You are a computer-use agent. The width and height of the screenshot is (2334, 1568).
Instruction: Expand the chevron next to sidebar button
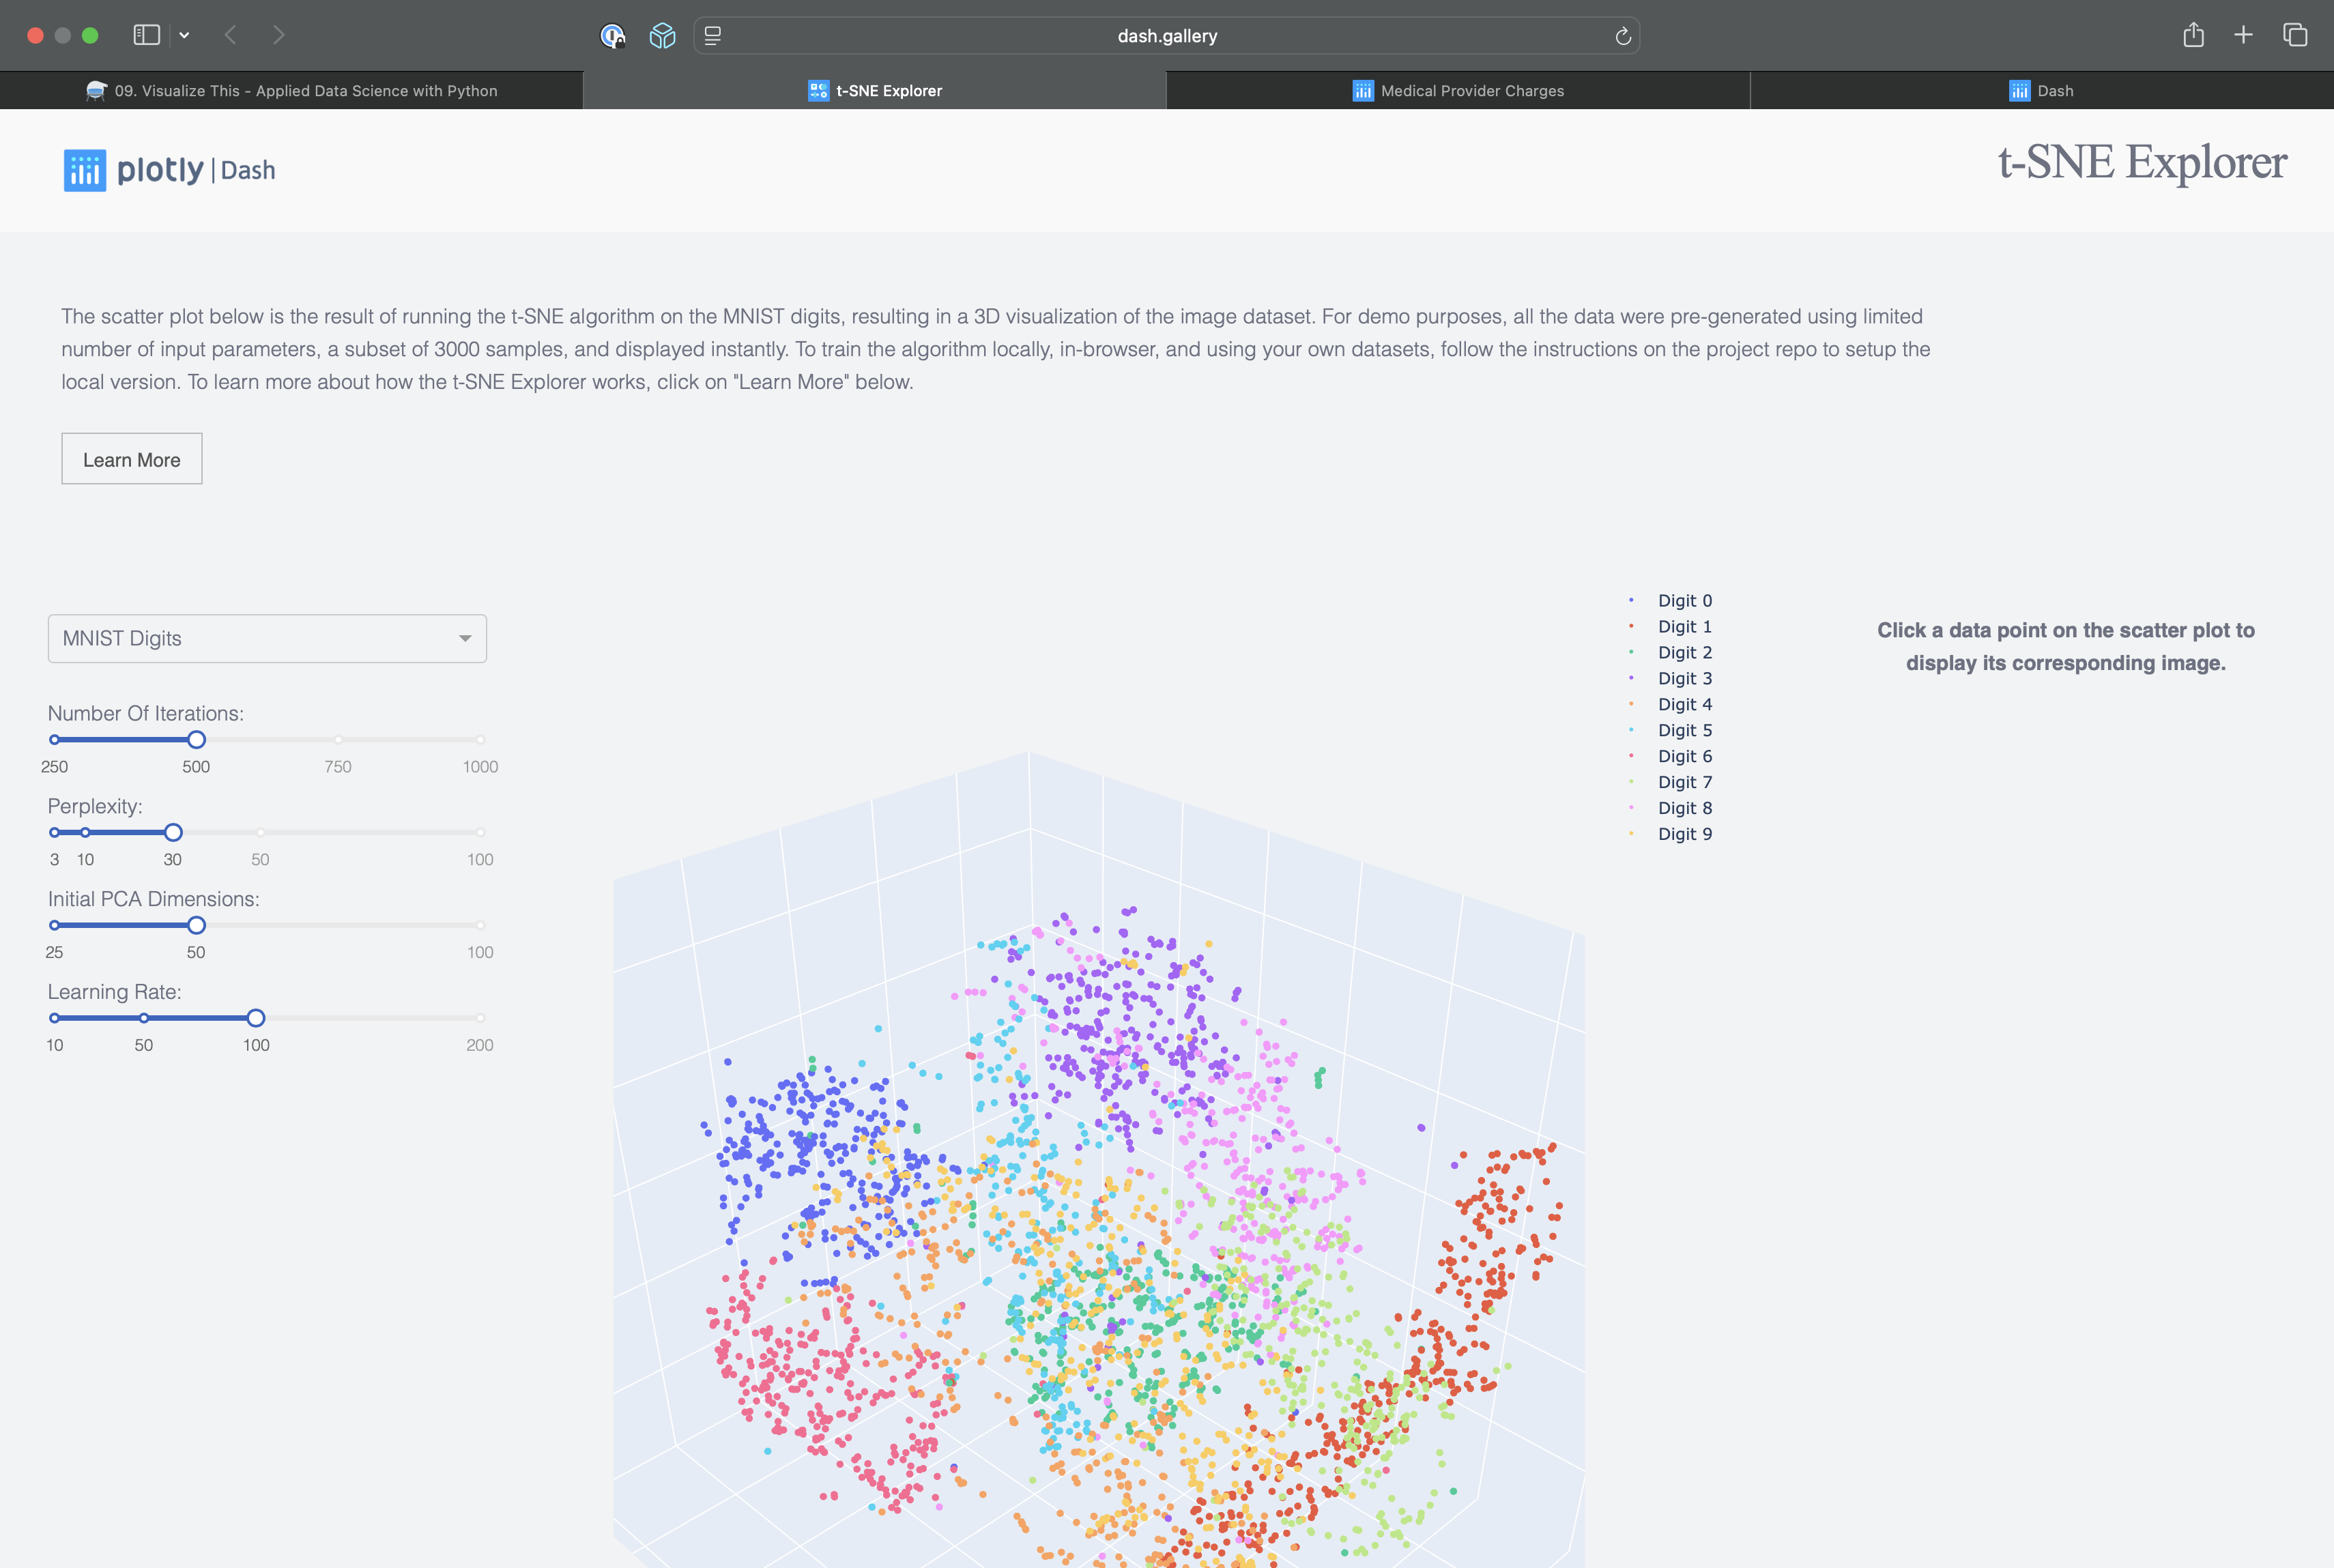[x=184, y=34]
